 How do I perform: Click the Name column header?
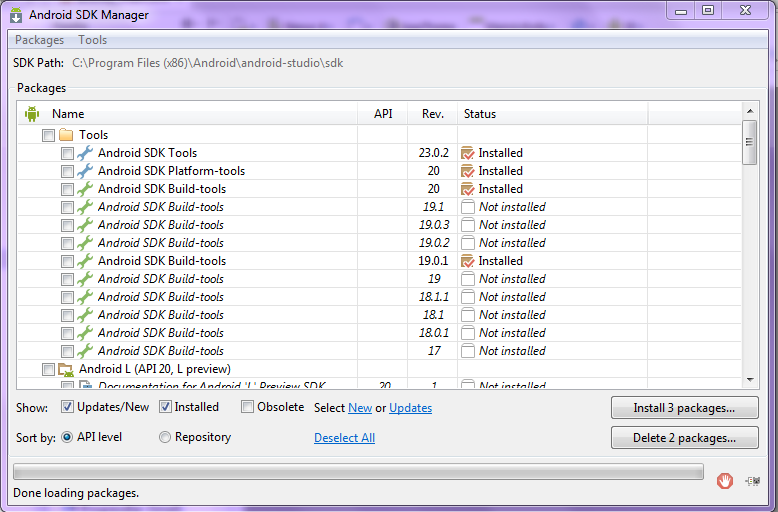pos(188,114)
